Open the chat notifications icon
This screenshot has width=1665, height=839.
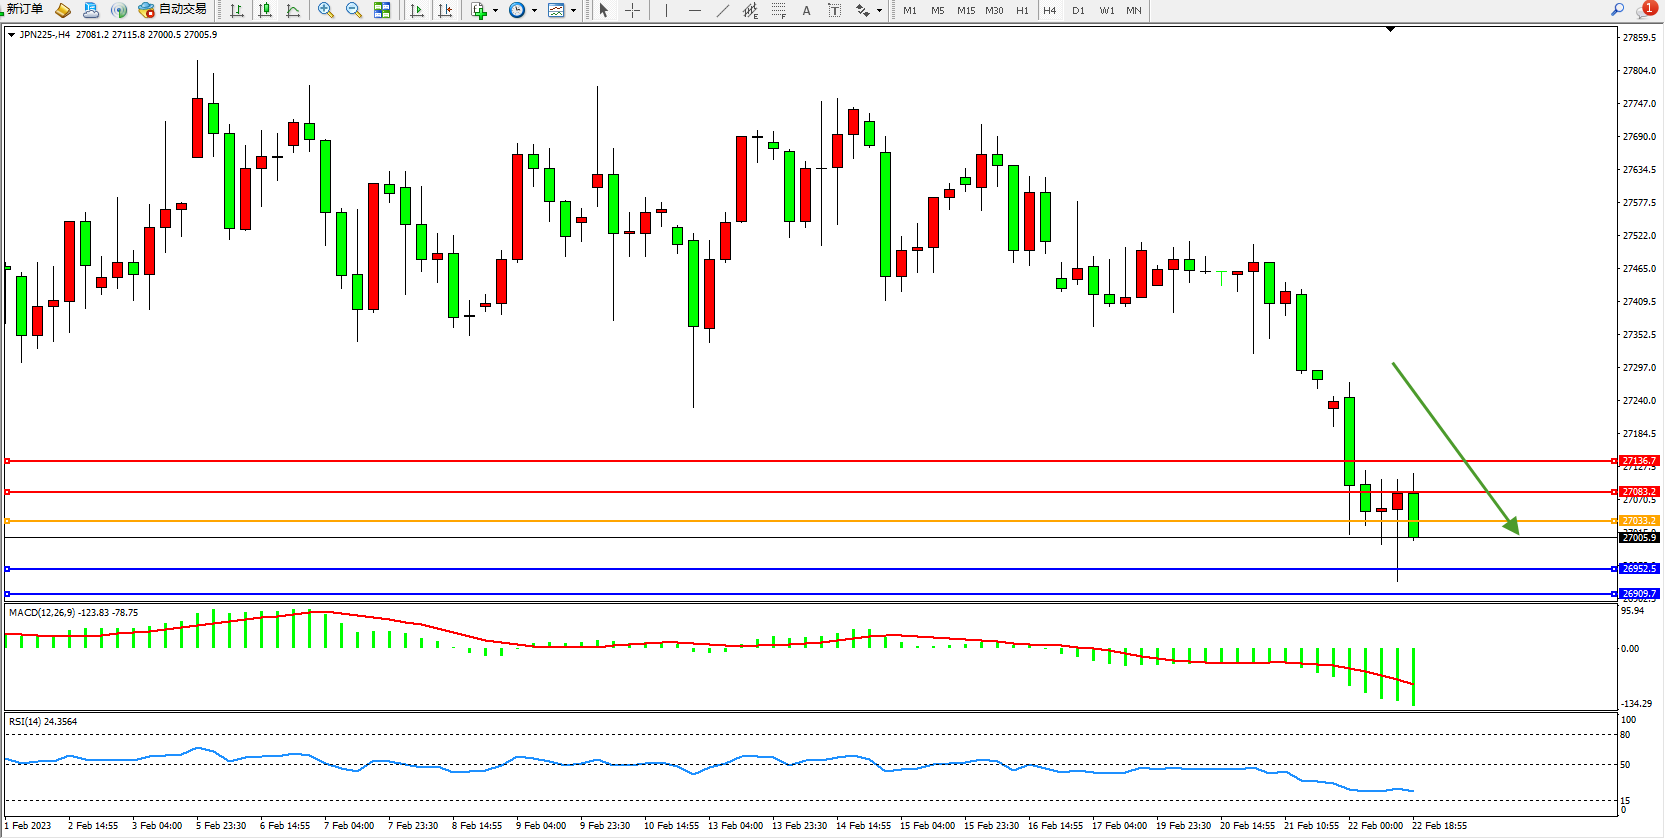(x=1643, y=10)
